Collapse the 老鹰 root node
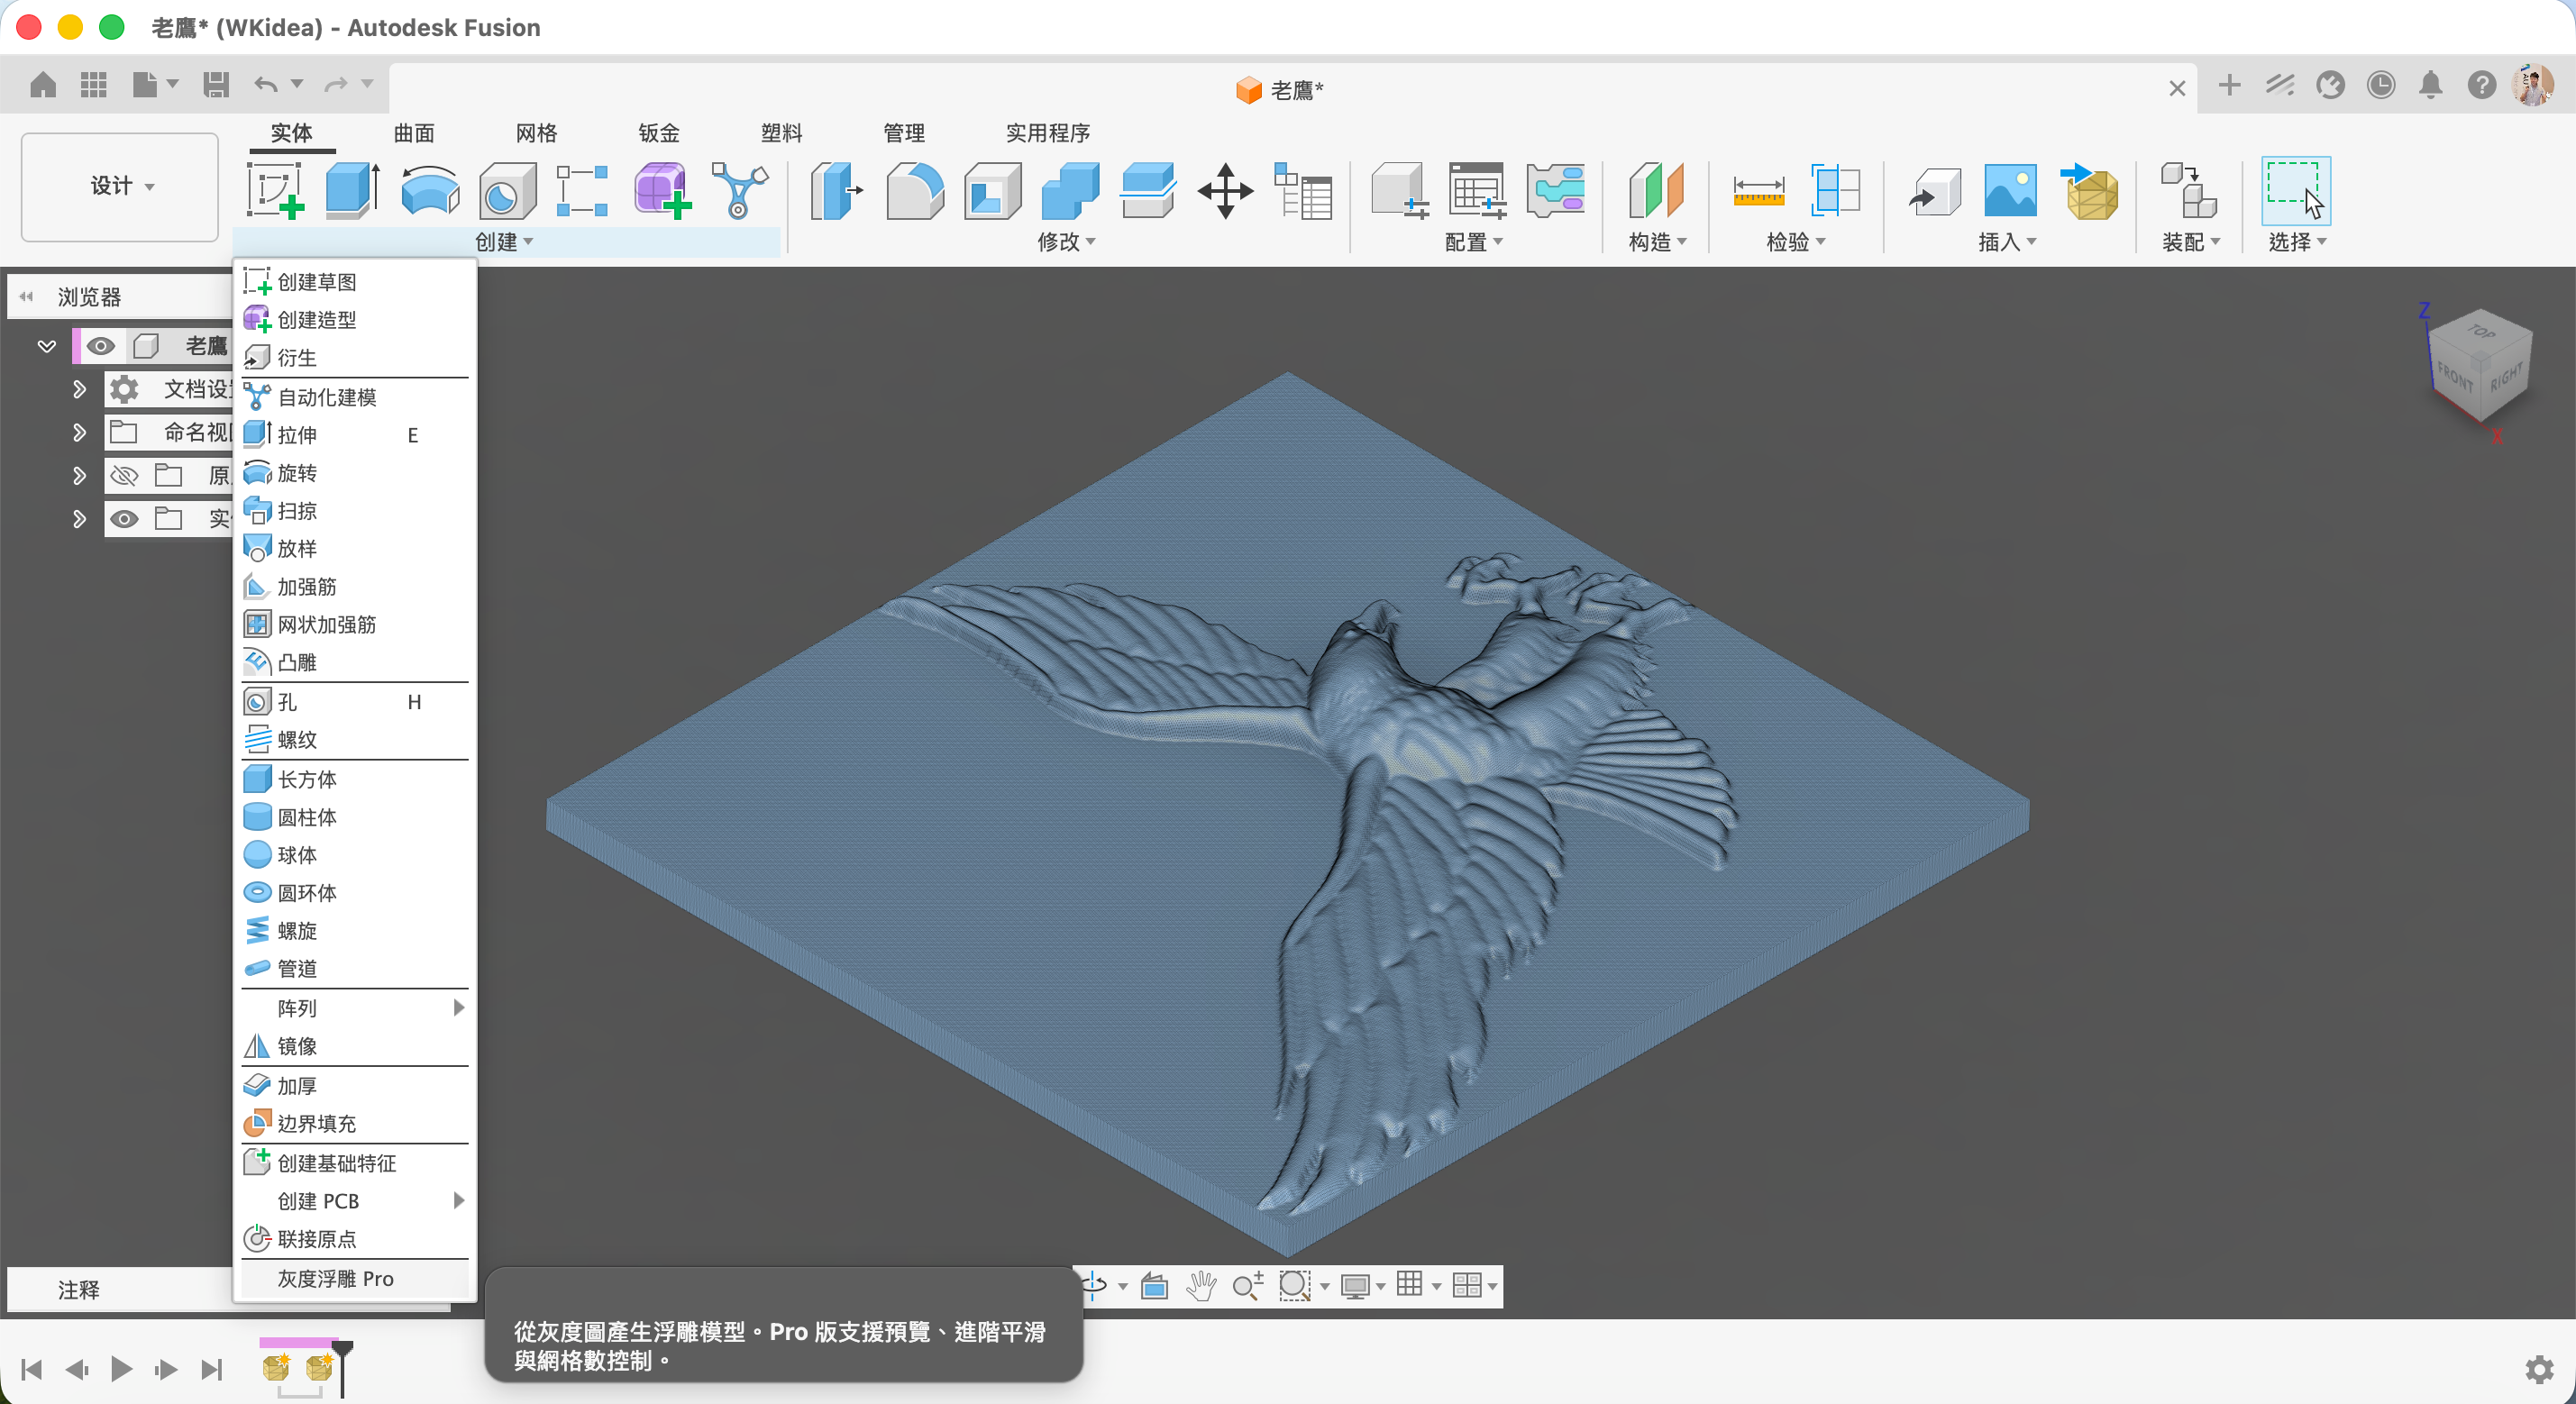The width and height of the screenshot is (2576, 1404). coord(46,346)
